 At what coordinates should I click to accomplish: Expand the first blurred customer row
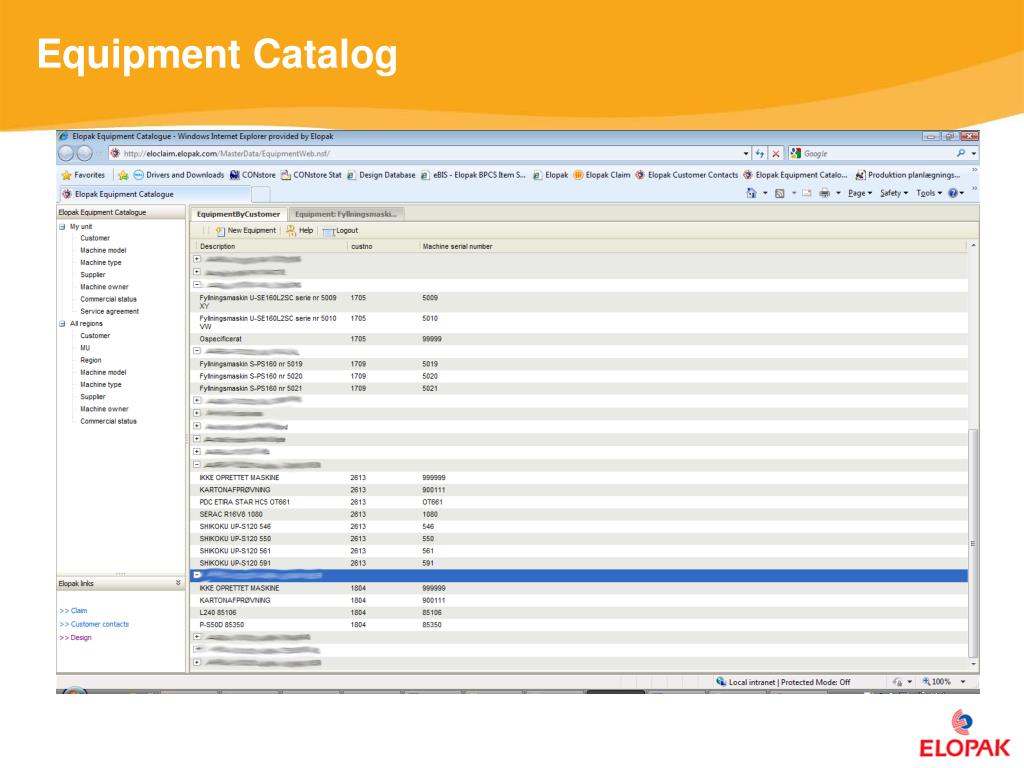click(x=197, y=259)
